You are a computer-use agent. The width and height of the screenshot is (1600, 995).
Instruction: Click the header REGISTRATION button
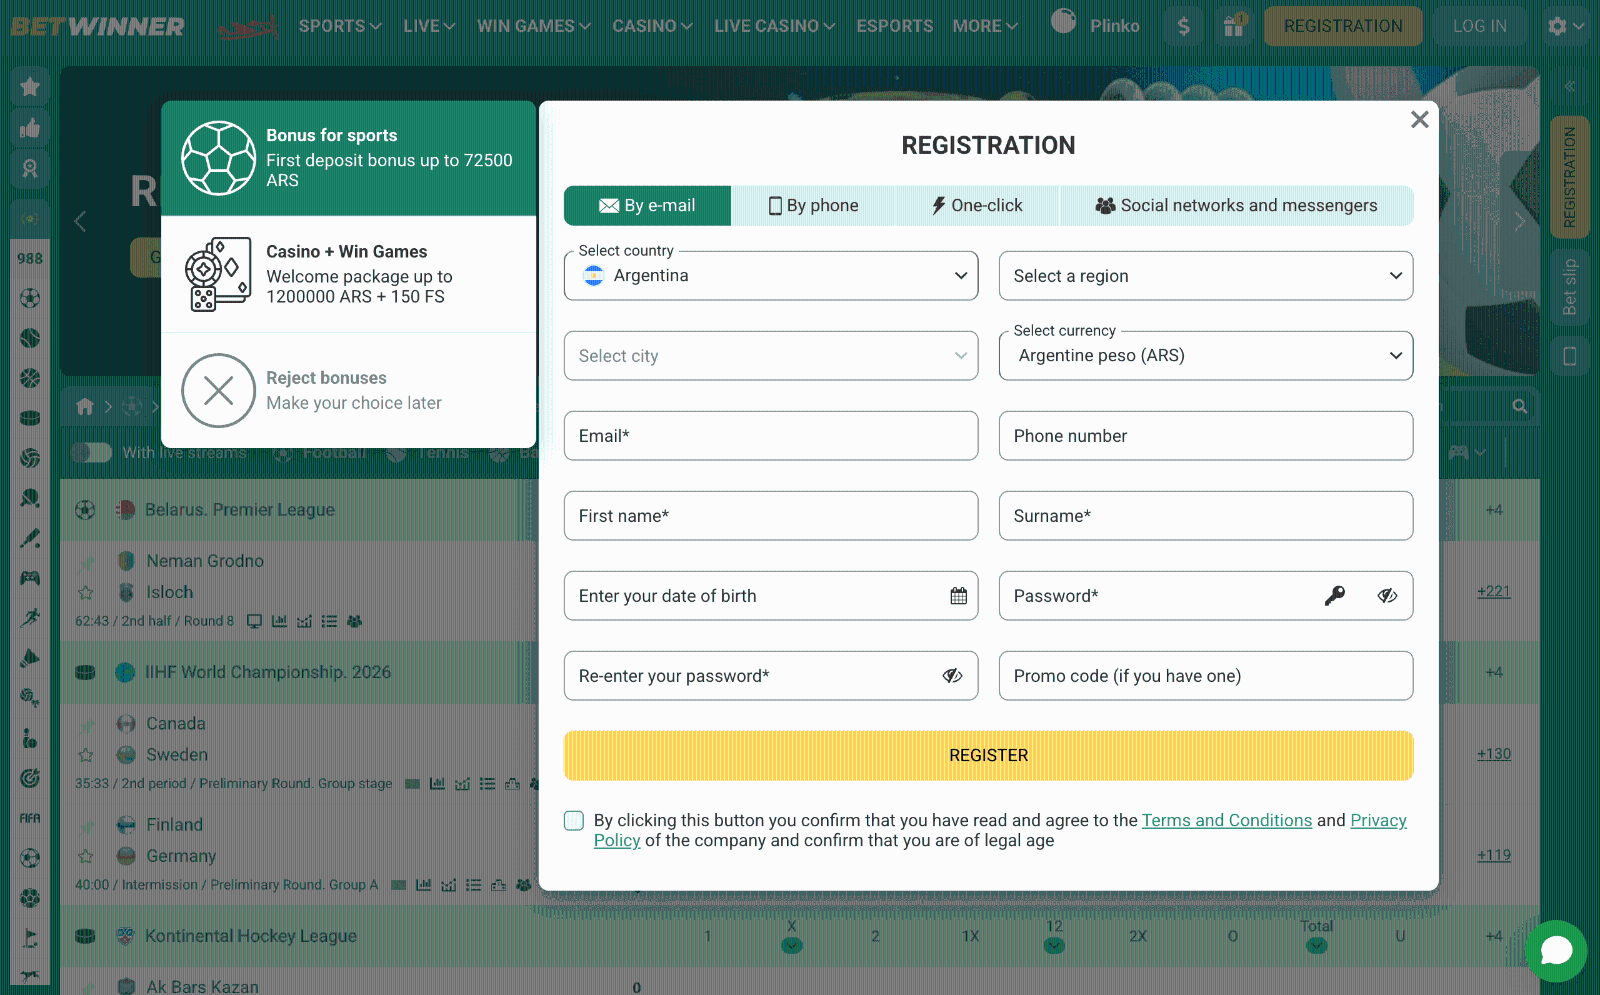(1343, 26)
